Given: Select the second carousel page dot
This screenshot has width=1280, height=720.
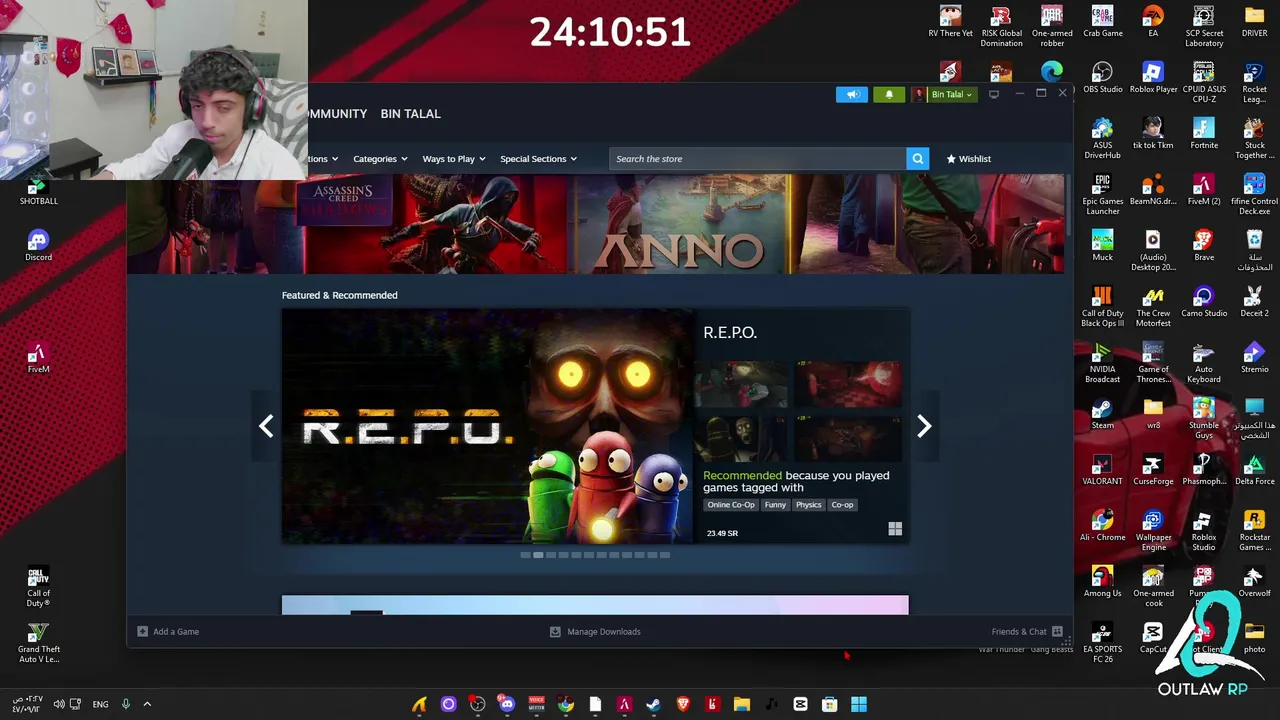Looking at the screenshot, I should pyautogui.click(x=538, y=555).
